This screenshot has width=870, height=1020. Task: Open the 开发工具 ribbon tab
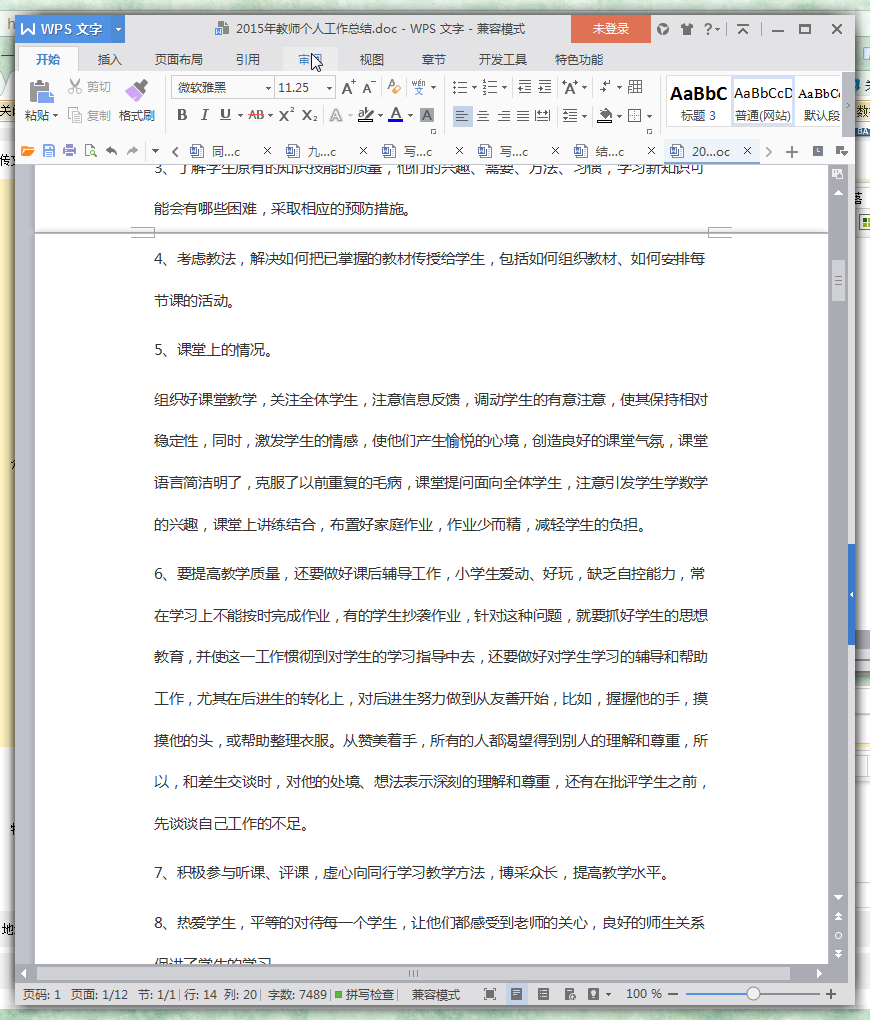point(502,60)
